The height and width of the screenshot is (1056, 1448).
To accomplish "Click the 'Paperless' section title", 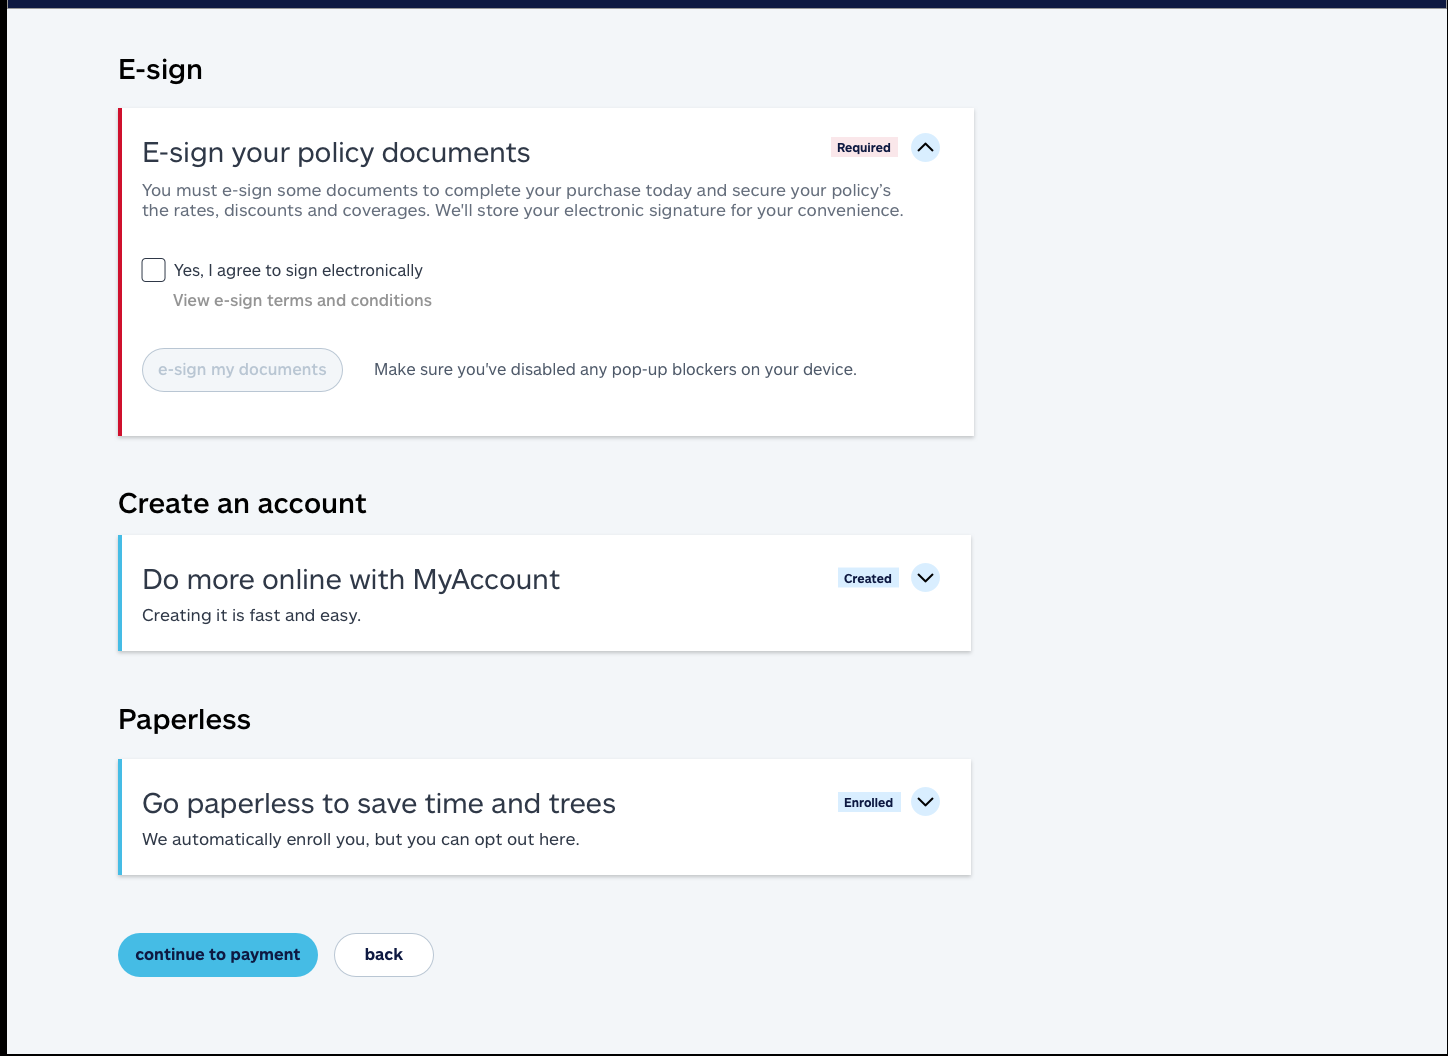I will tap(184, 720).
